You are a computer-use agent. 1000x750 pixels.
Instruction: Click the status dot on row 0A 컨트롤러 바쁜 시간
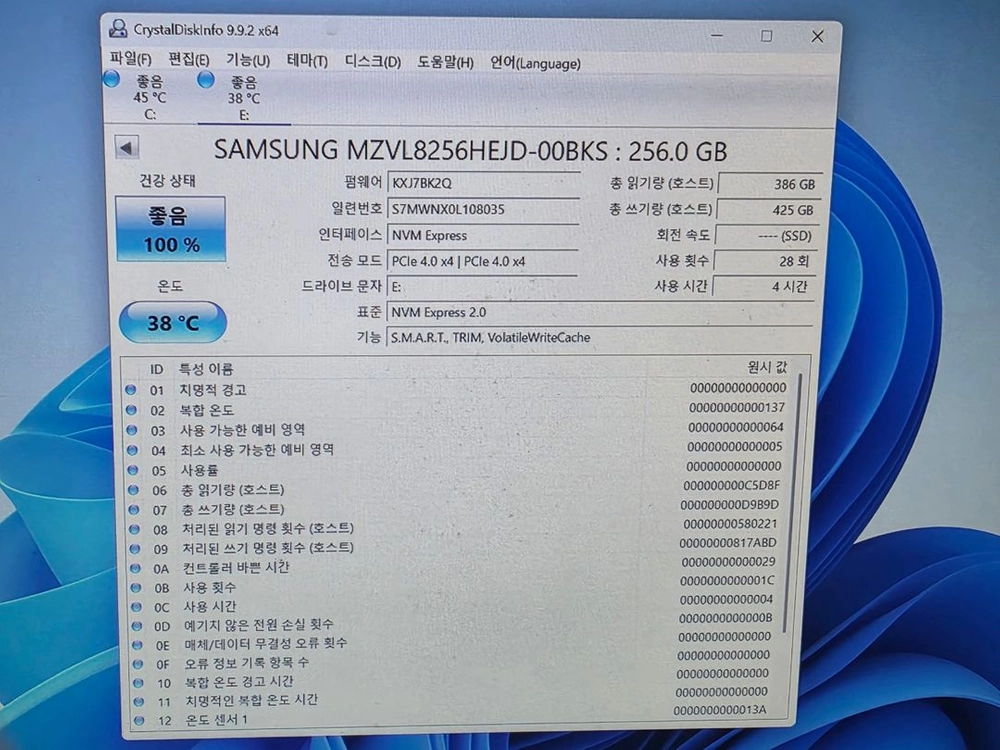coord(135,568)
